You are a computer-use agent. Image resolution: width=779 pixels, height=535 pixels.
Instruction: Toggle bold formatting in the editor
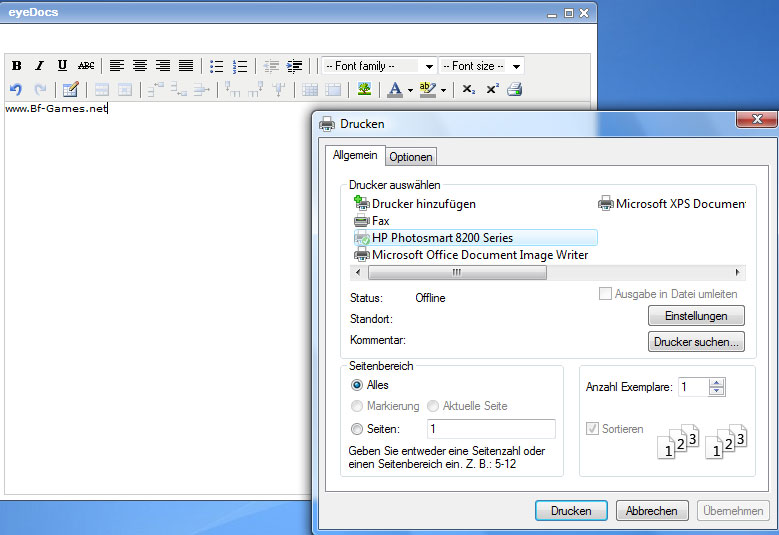[16, 66]
